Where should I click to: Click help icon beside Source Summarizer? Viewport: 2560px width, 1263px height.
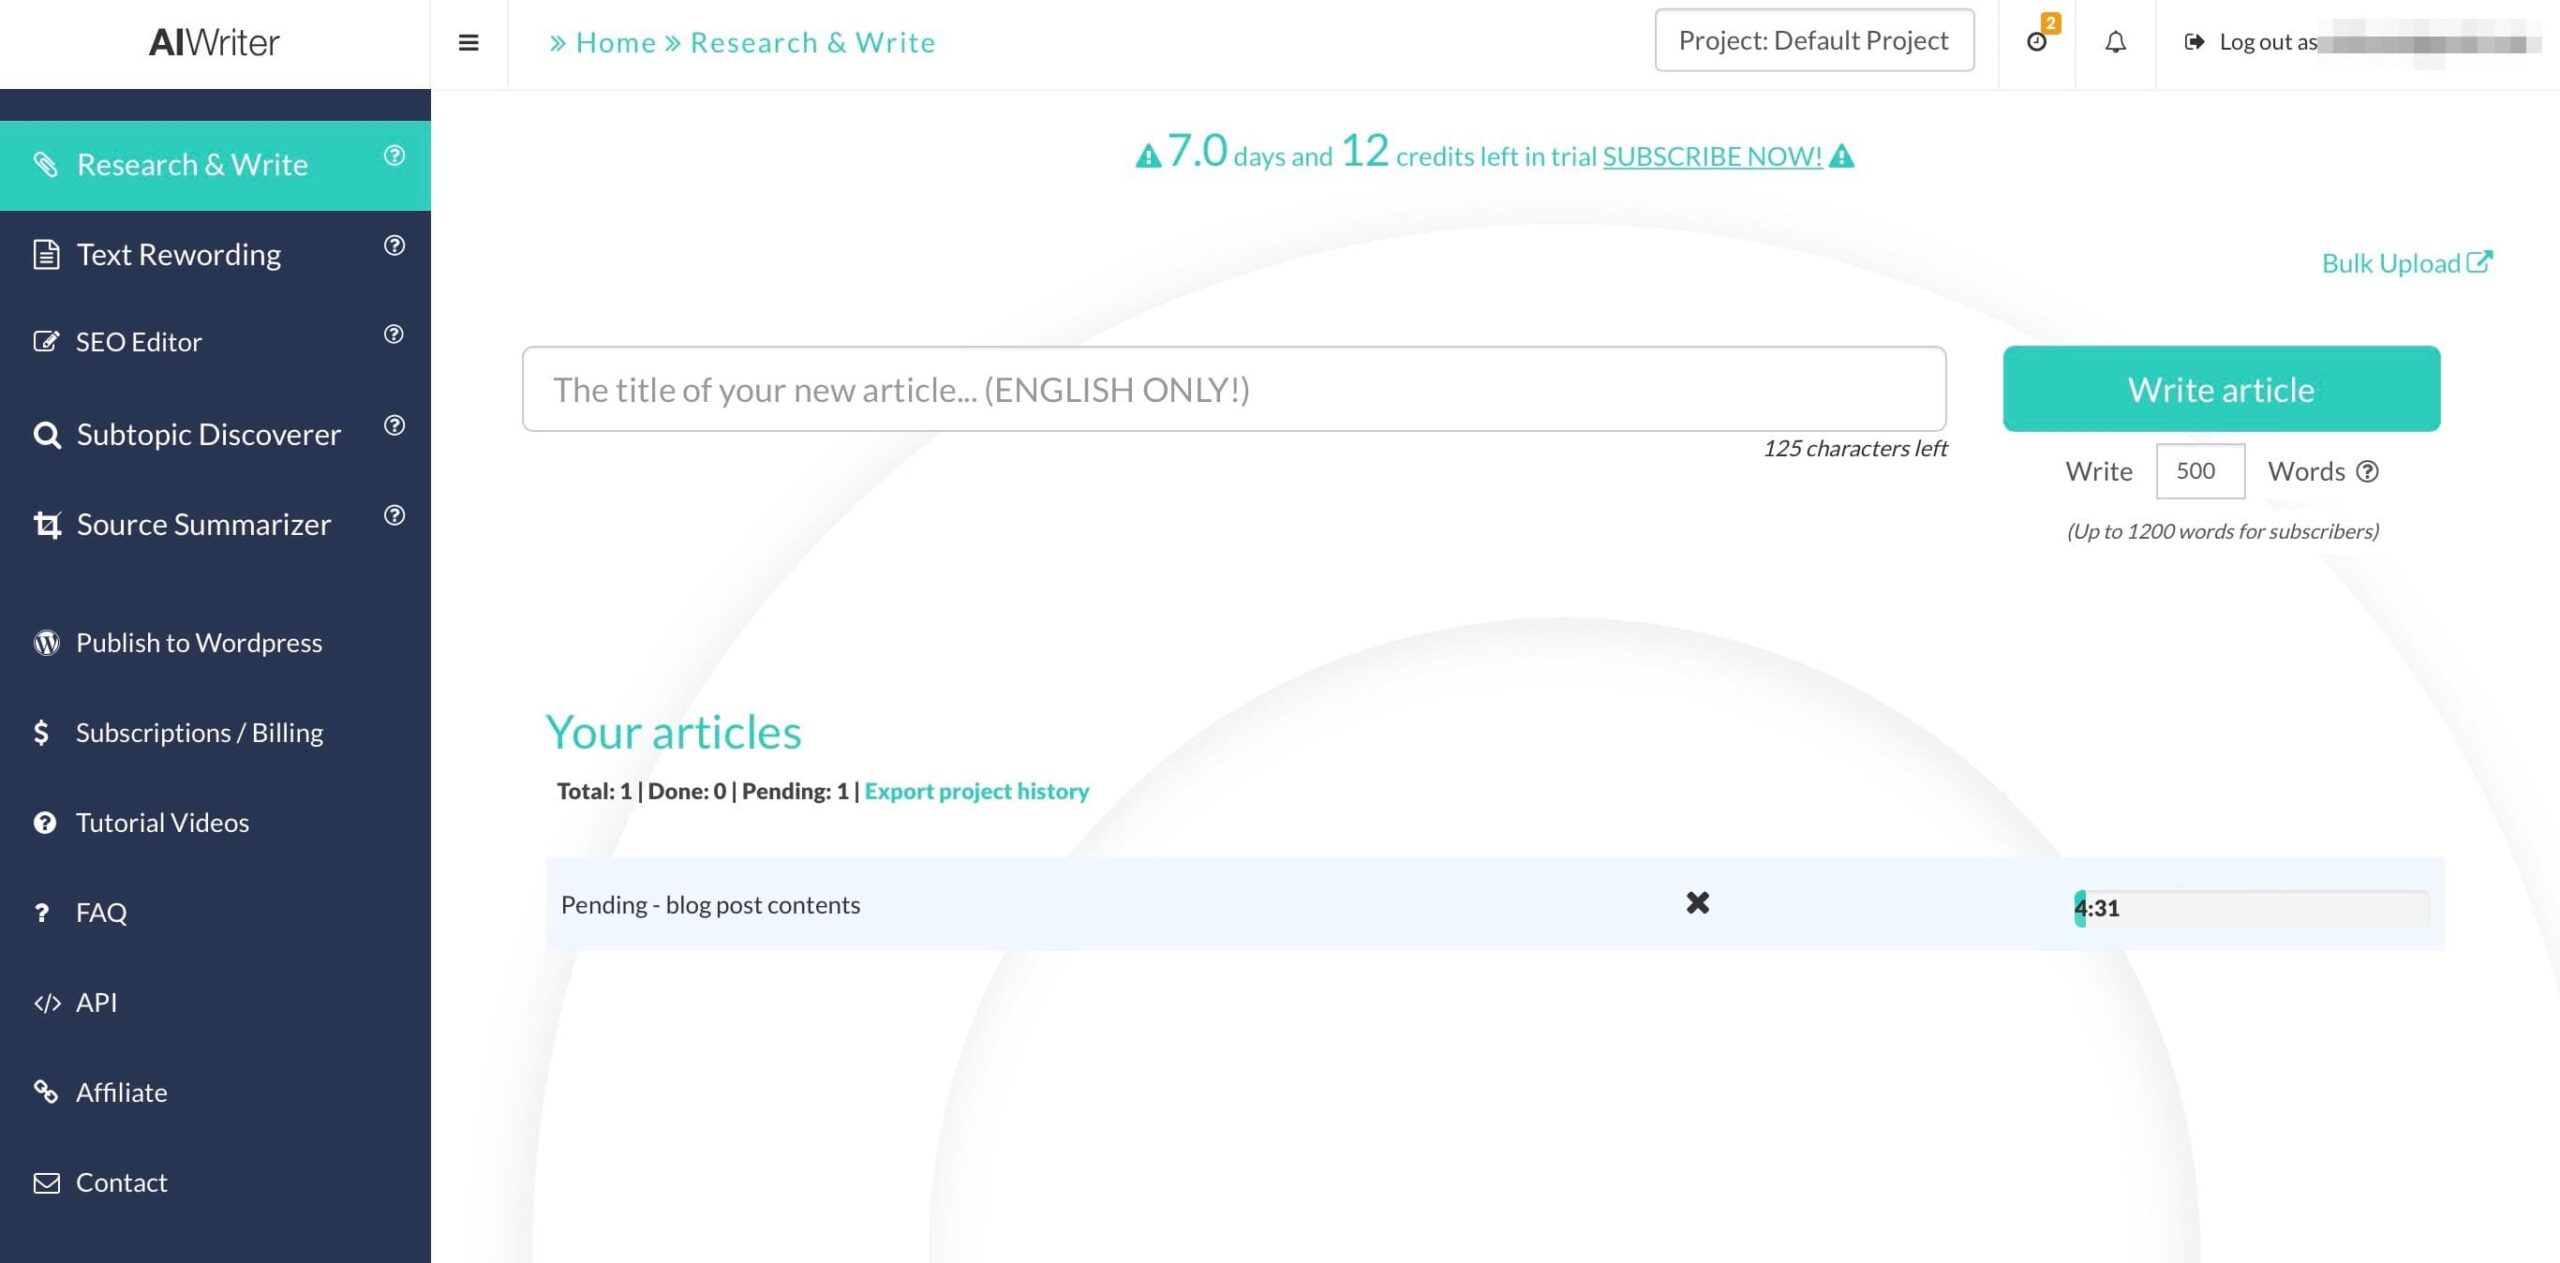[x=394, y=516]
